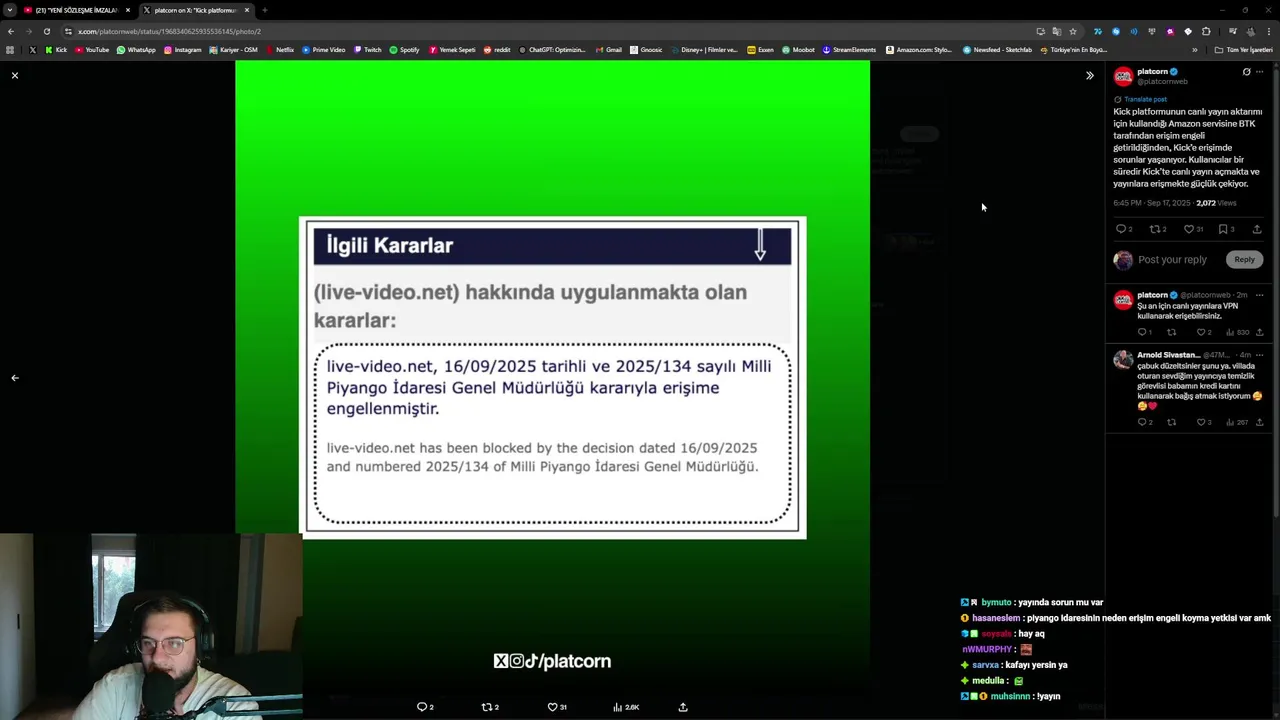Open the Kick bookmark

click(55, 49)
